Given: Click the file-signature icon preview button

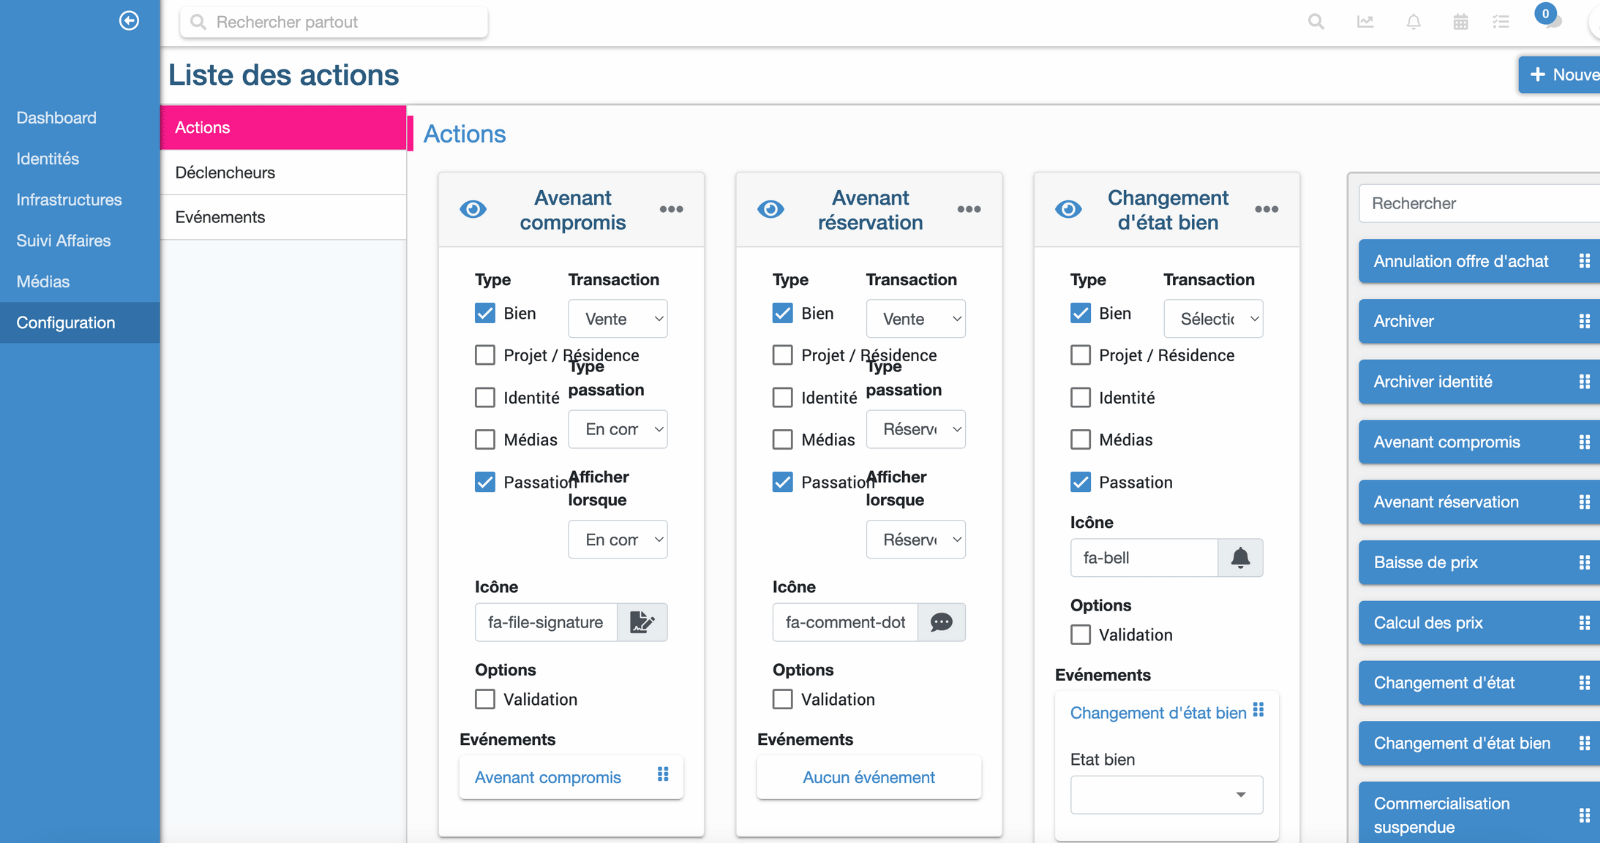Looking at the screenshot, I should 642,622.
